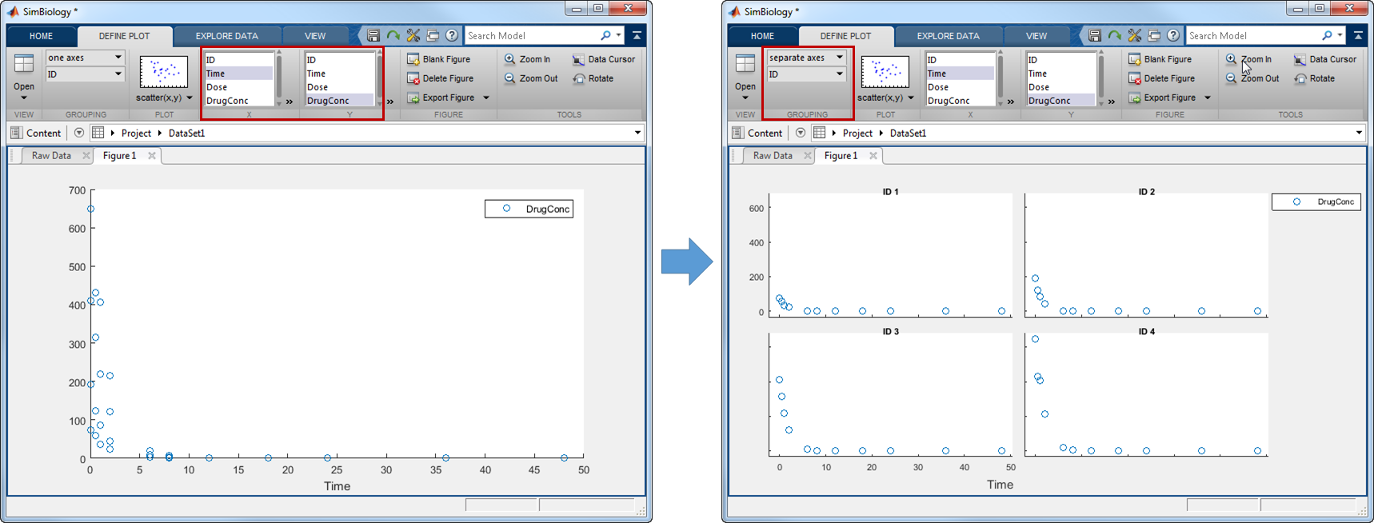Click the X list scrollbar in the left window
Image resolution: width=1374 pixels, height=523 pixels.
click(x=279, y=79)
